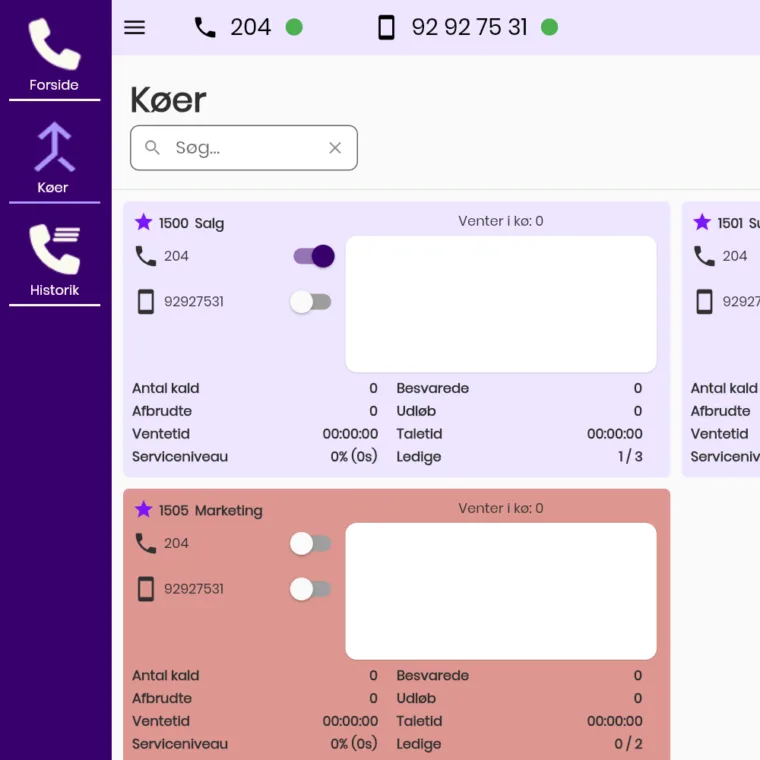Click the 92 92 75 31 number in header
Image resolution: width=760 pixels, height=760 pixels.
(469, 27)
